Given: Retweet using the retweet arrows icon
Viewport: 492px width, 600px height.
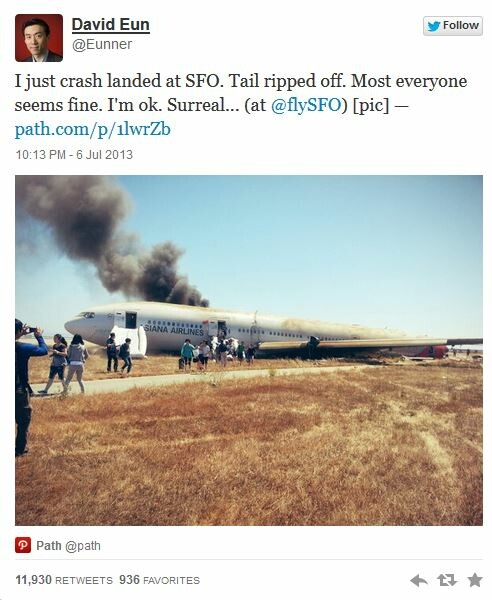Looking at the screenshot, I should point(447,580).
